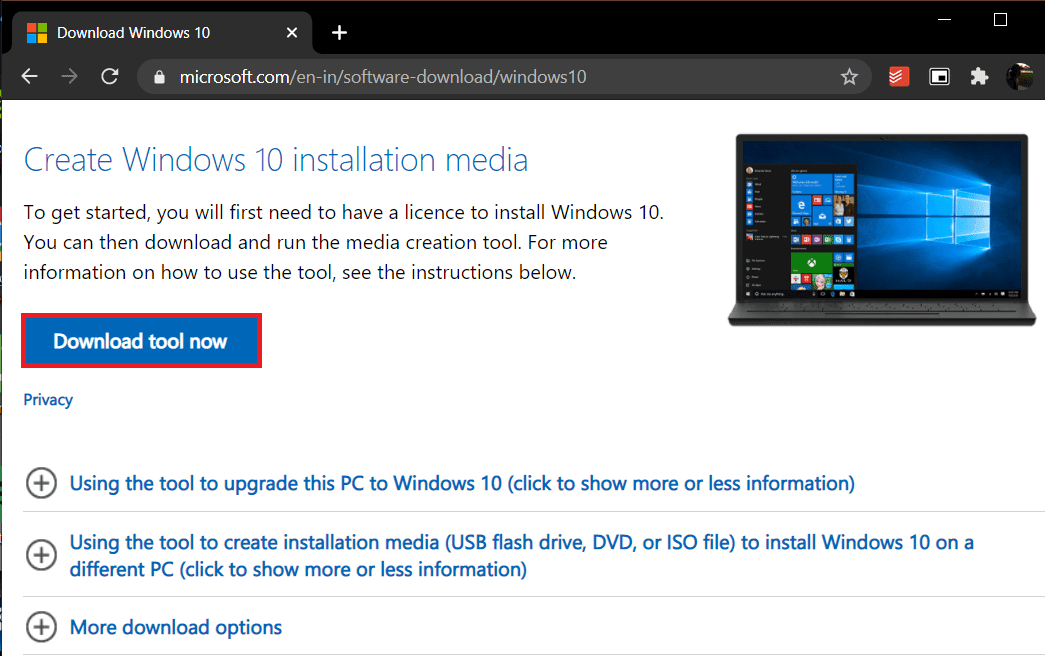Open the picture-in-picture extension icon
This screenshot has height=656, width=1045.
[939, 77]
